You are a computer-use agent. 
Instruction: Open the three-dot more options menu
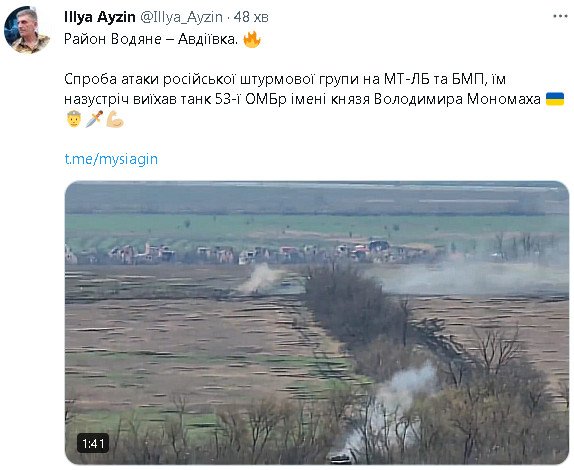pyautogui.click(x=560, y=16)
